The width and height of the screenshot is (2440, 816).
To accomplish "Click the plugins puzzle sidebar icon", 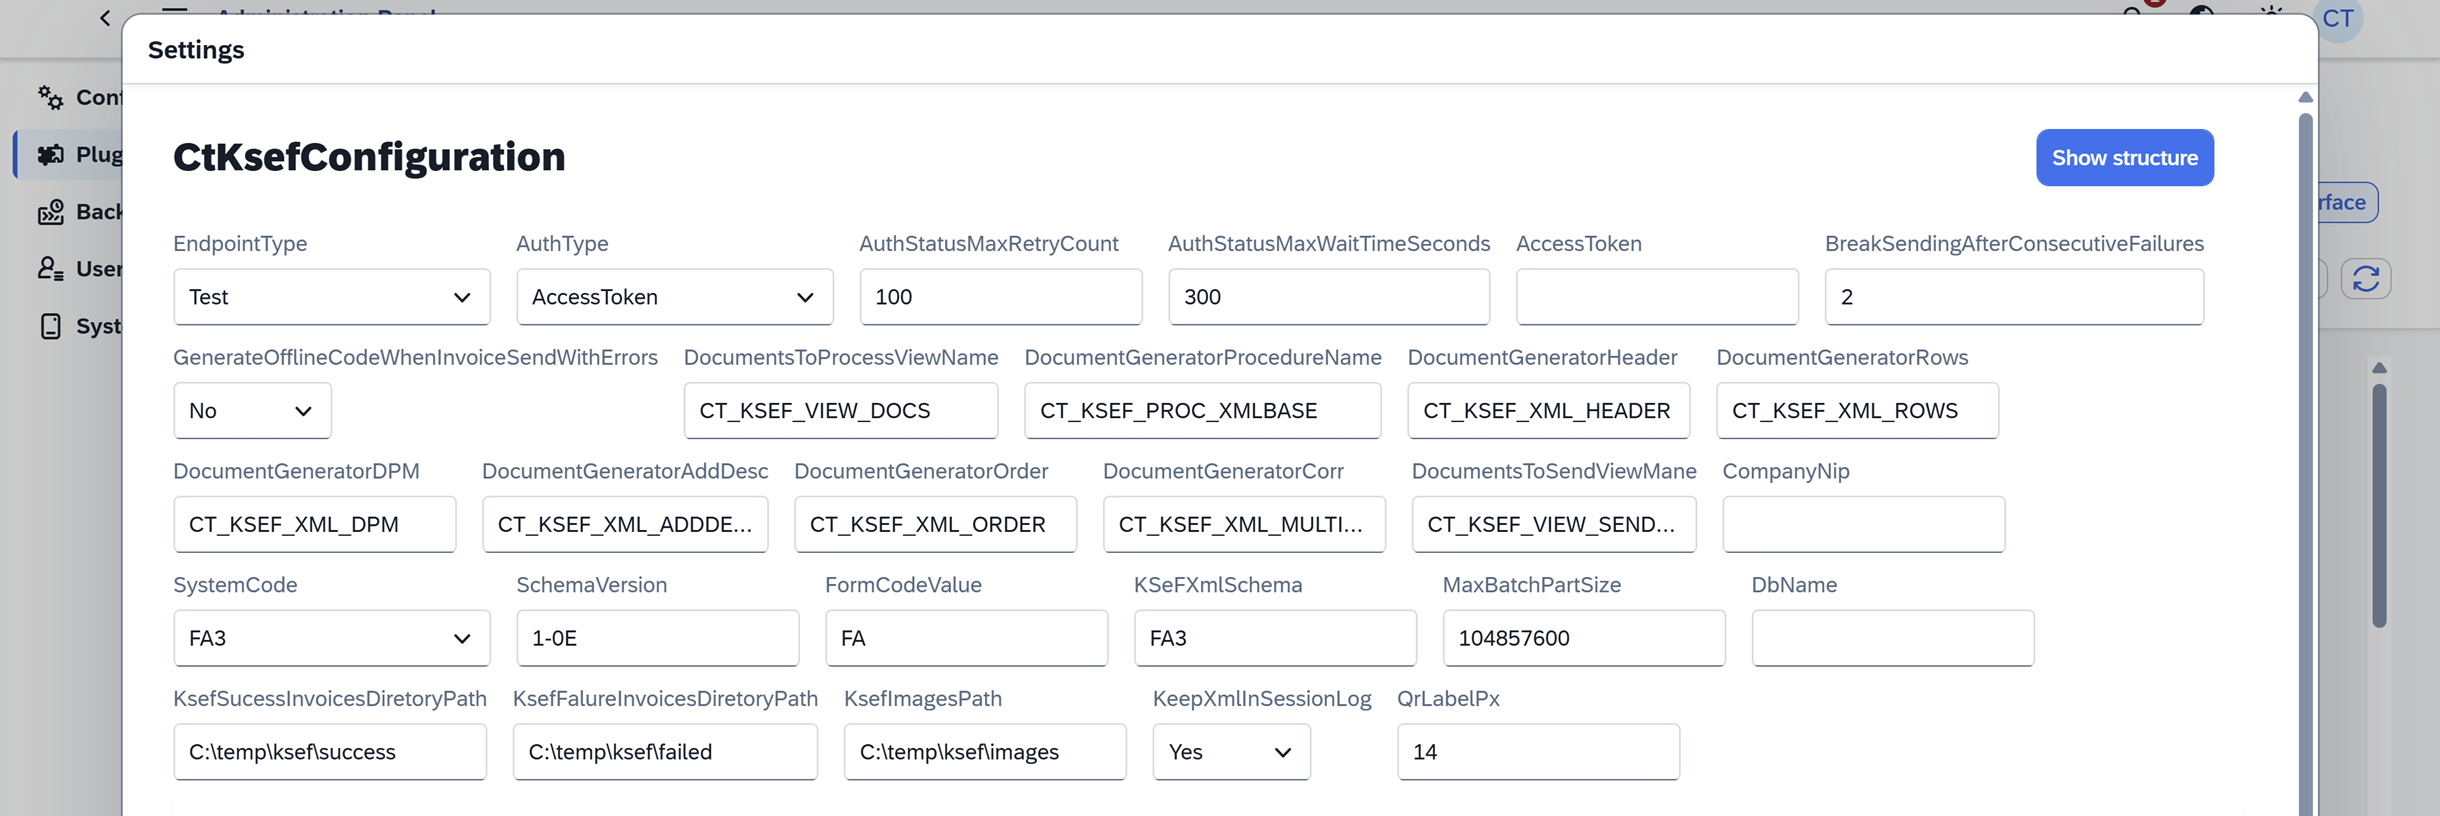I will (50, 154).
